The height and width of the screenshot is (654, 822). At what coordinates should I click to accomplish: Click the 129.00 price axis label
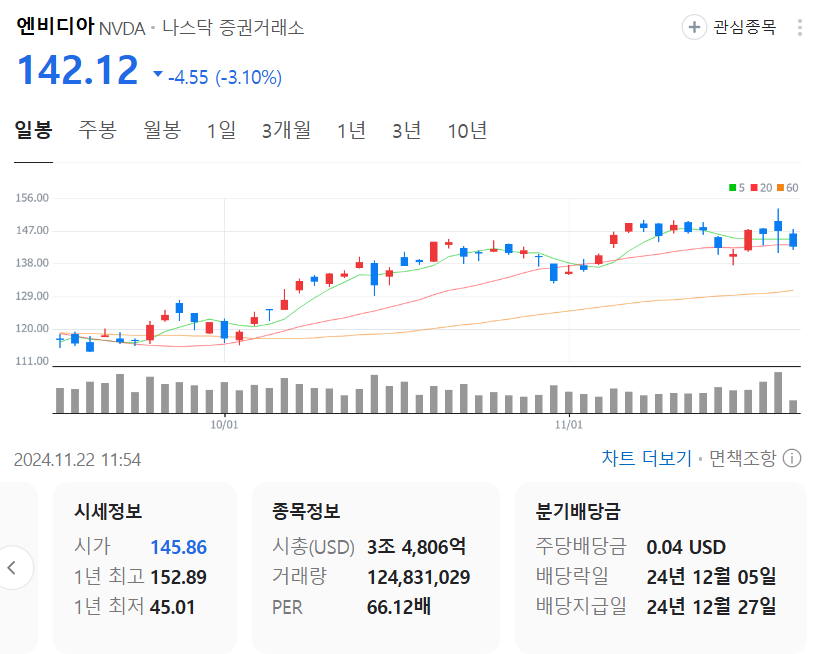[x=32, y=296]
